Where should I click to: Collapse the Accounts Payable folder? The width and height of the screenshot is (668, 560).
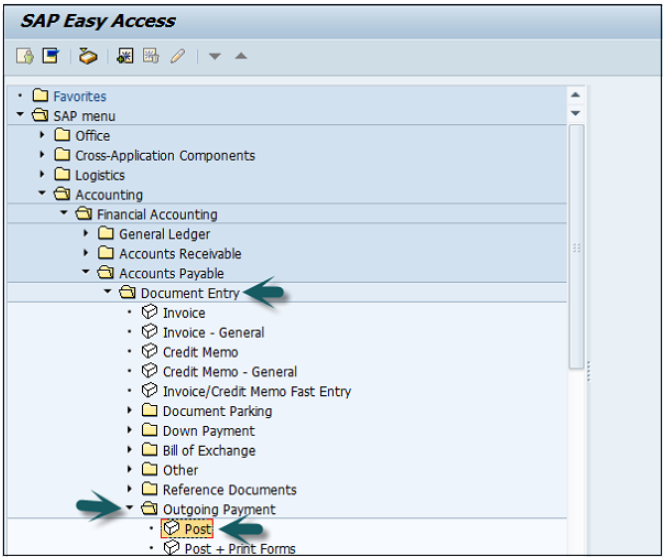click(x=86, y=273)
